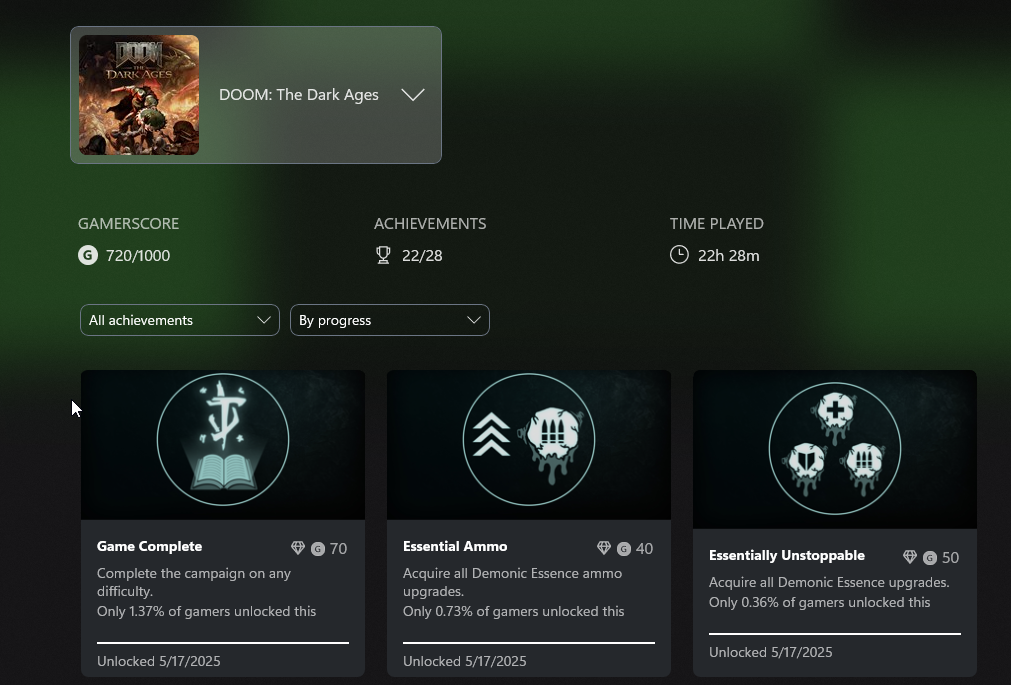This screenshot has width=1011, height=685.
Task: Click "Acquire all Demonic Essence ammo upgrades." description
Action: pyautogui.click(x=513, y=582)
